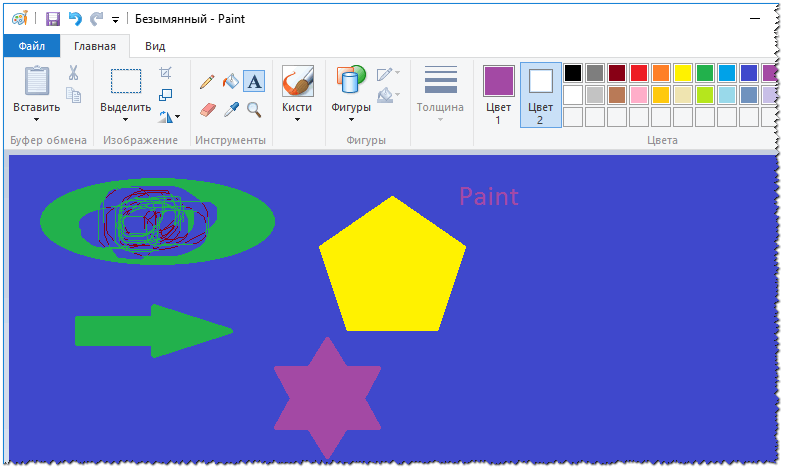Screen dimensions: 789x474
Task: Select the Magnifier tool
Action: click(254, 109)
